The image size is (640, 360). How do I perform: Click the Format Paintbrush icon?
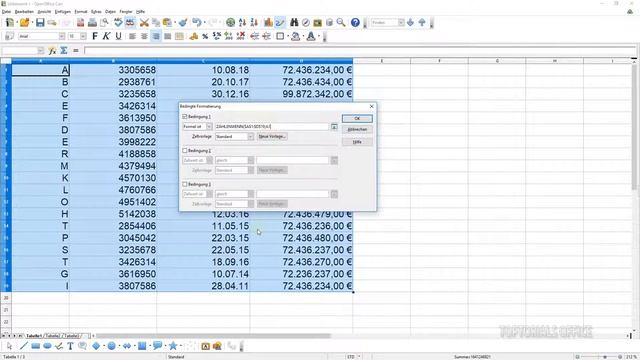(182, 22)
